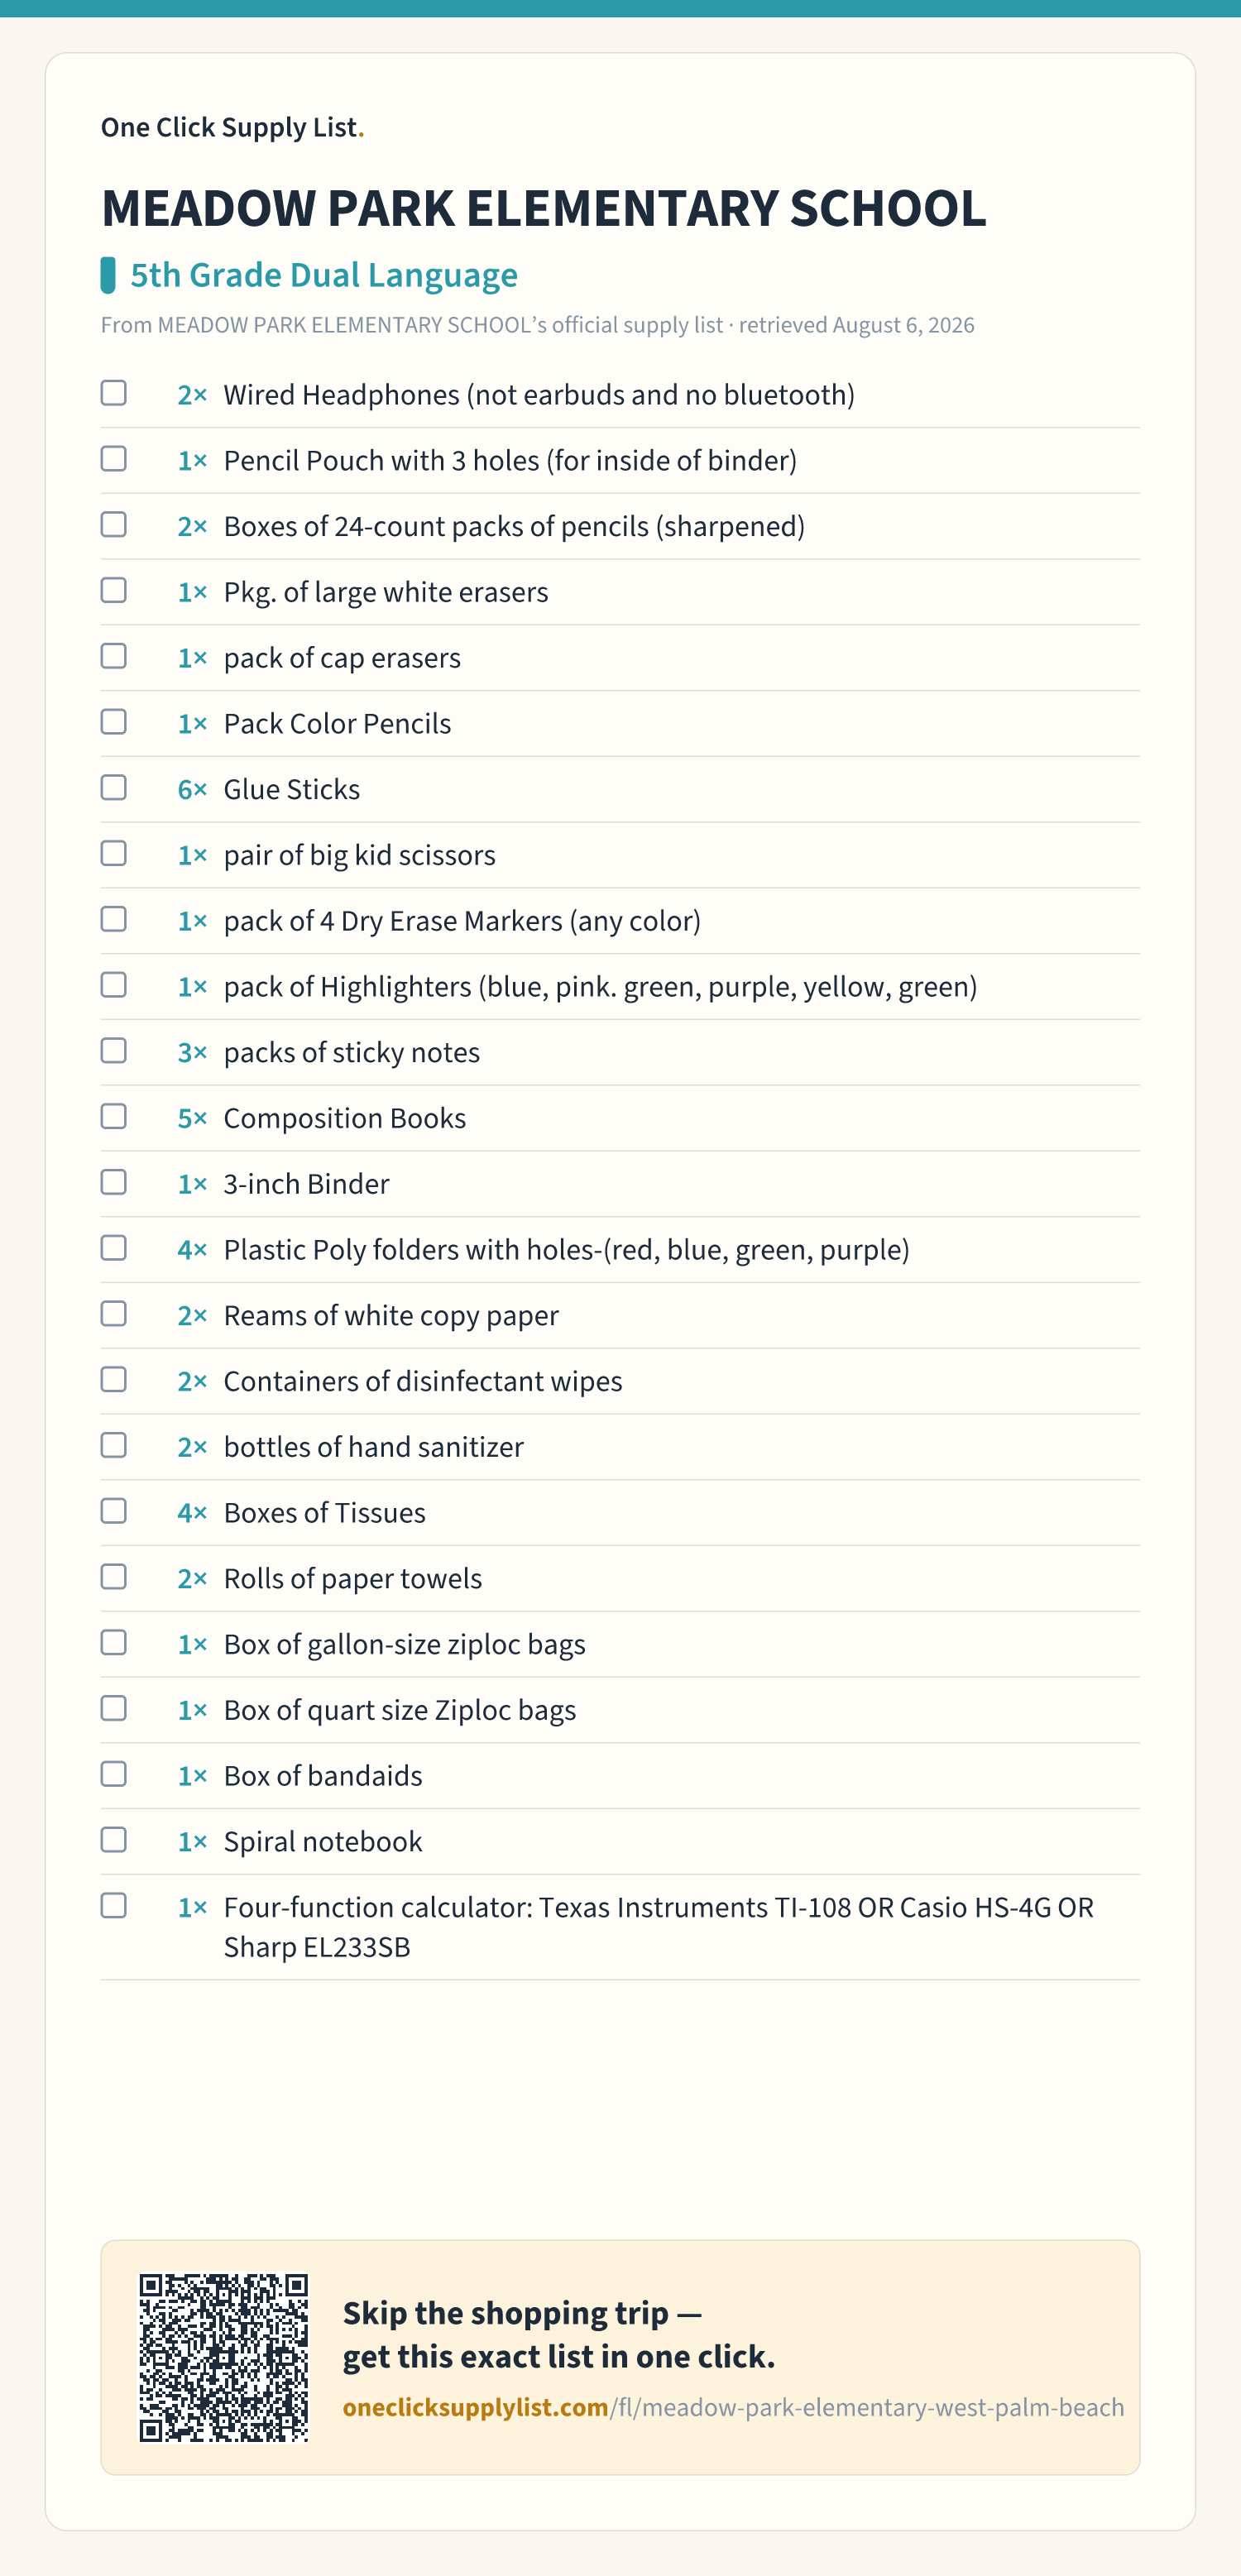
Task: Check the Rolls of paper towels box
Action: 114,1577
